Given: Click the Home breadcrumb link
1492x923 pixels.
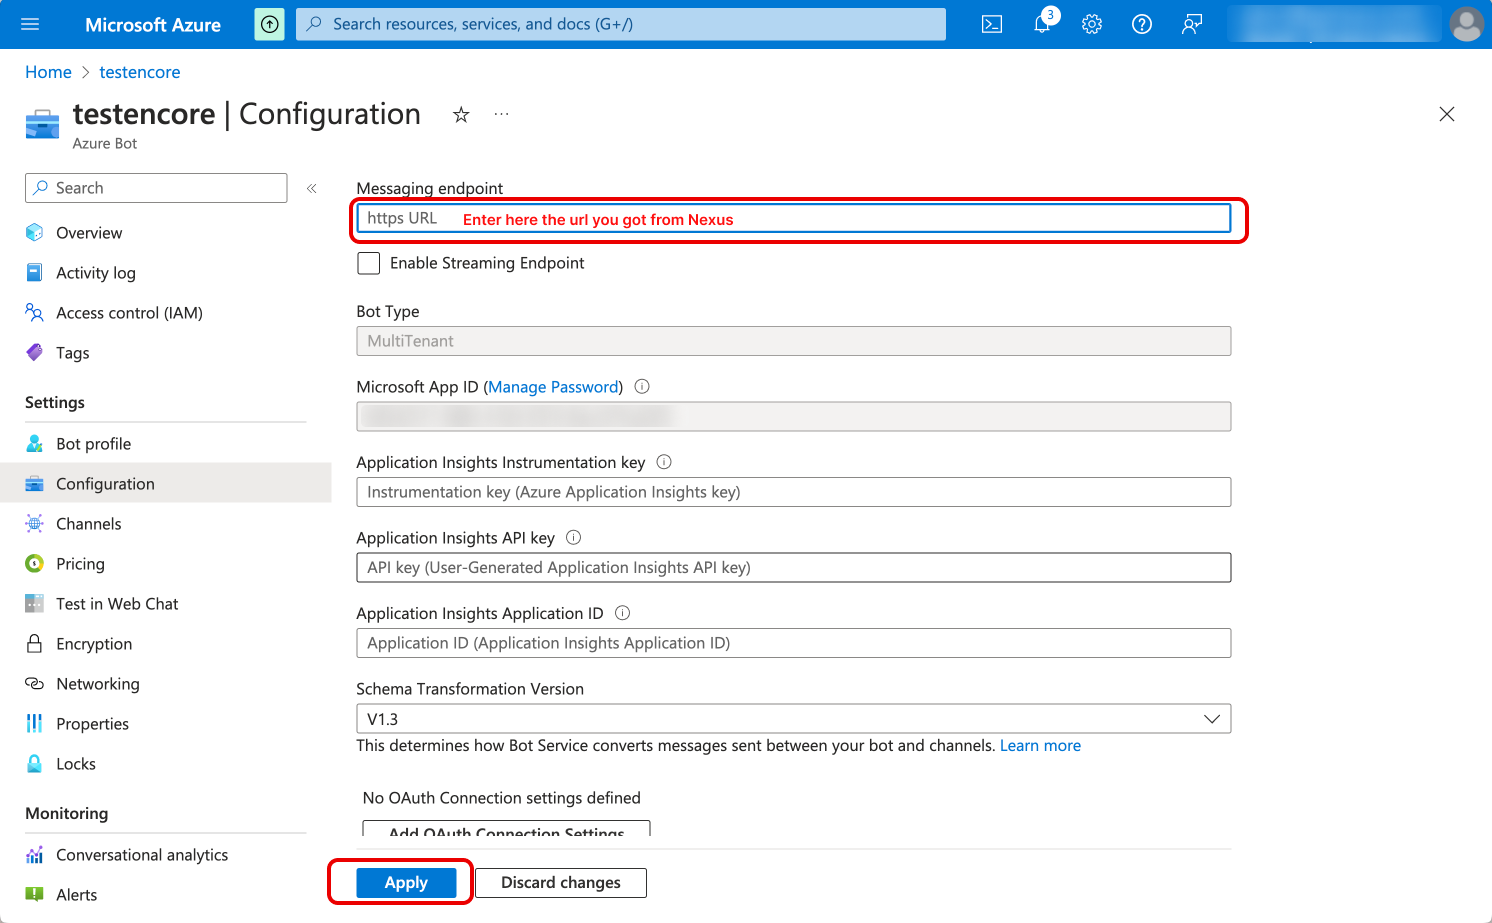Looking at the screenshot, I should click(x=48, y=72).
